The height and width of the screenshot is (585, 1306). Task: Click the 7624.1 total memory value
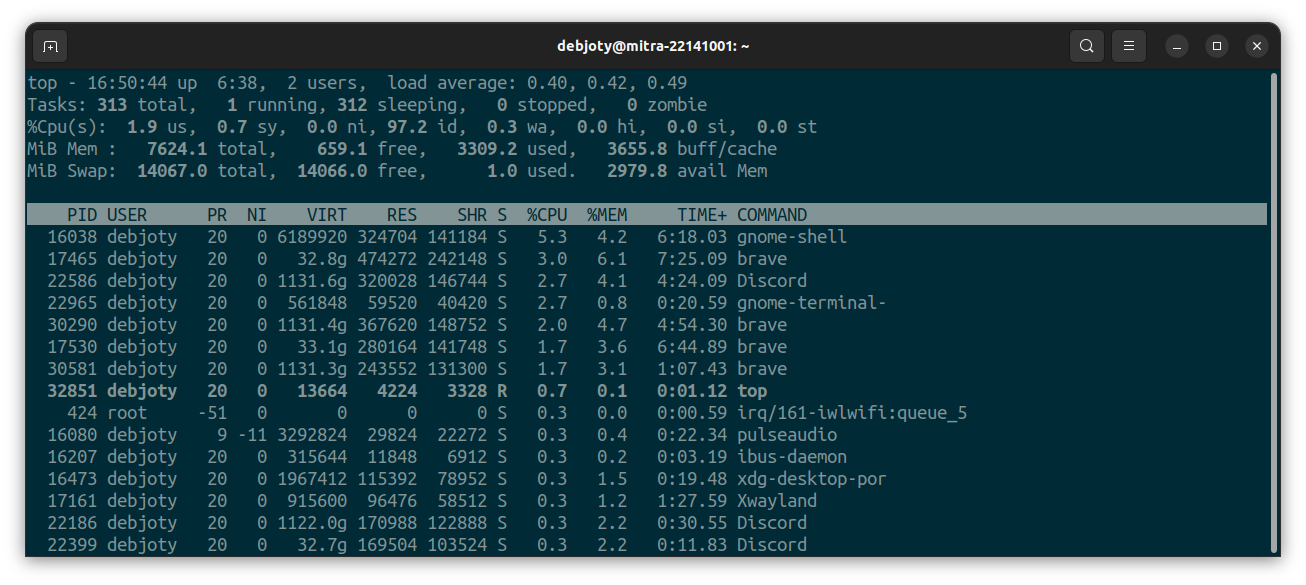[177, 149]
